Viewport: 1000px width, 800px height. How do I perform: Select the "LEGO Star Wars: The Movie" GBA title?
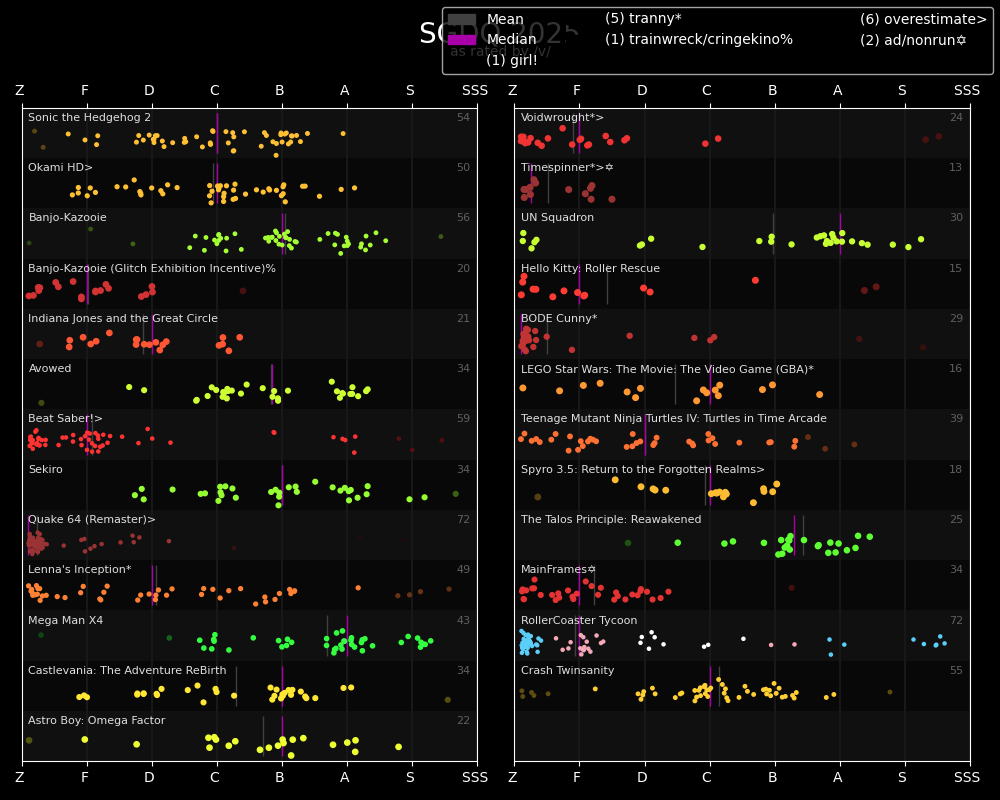(x=667, y=369)
